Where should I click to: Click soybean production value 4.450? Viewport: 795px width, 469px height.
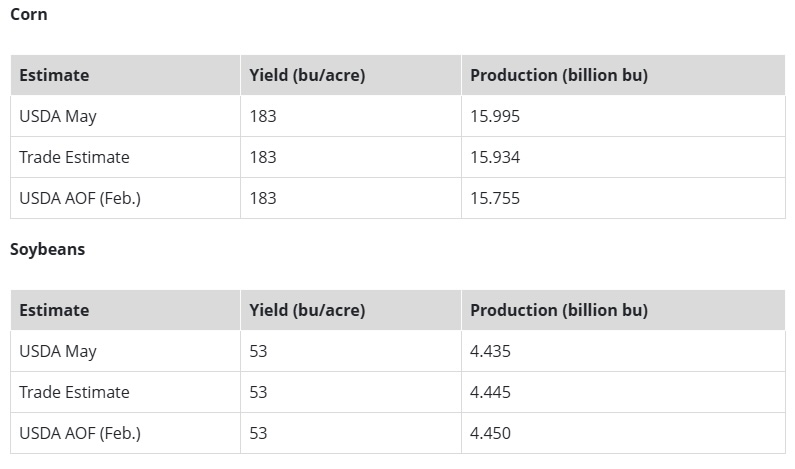click(x=490, y=434)
